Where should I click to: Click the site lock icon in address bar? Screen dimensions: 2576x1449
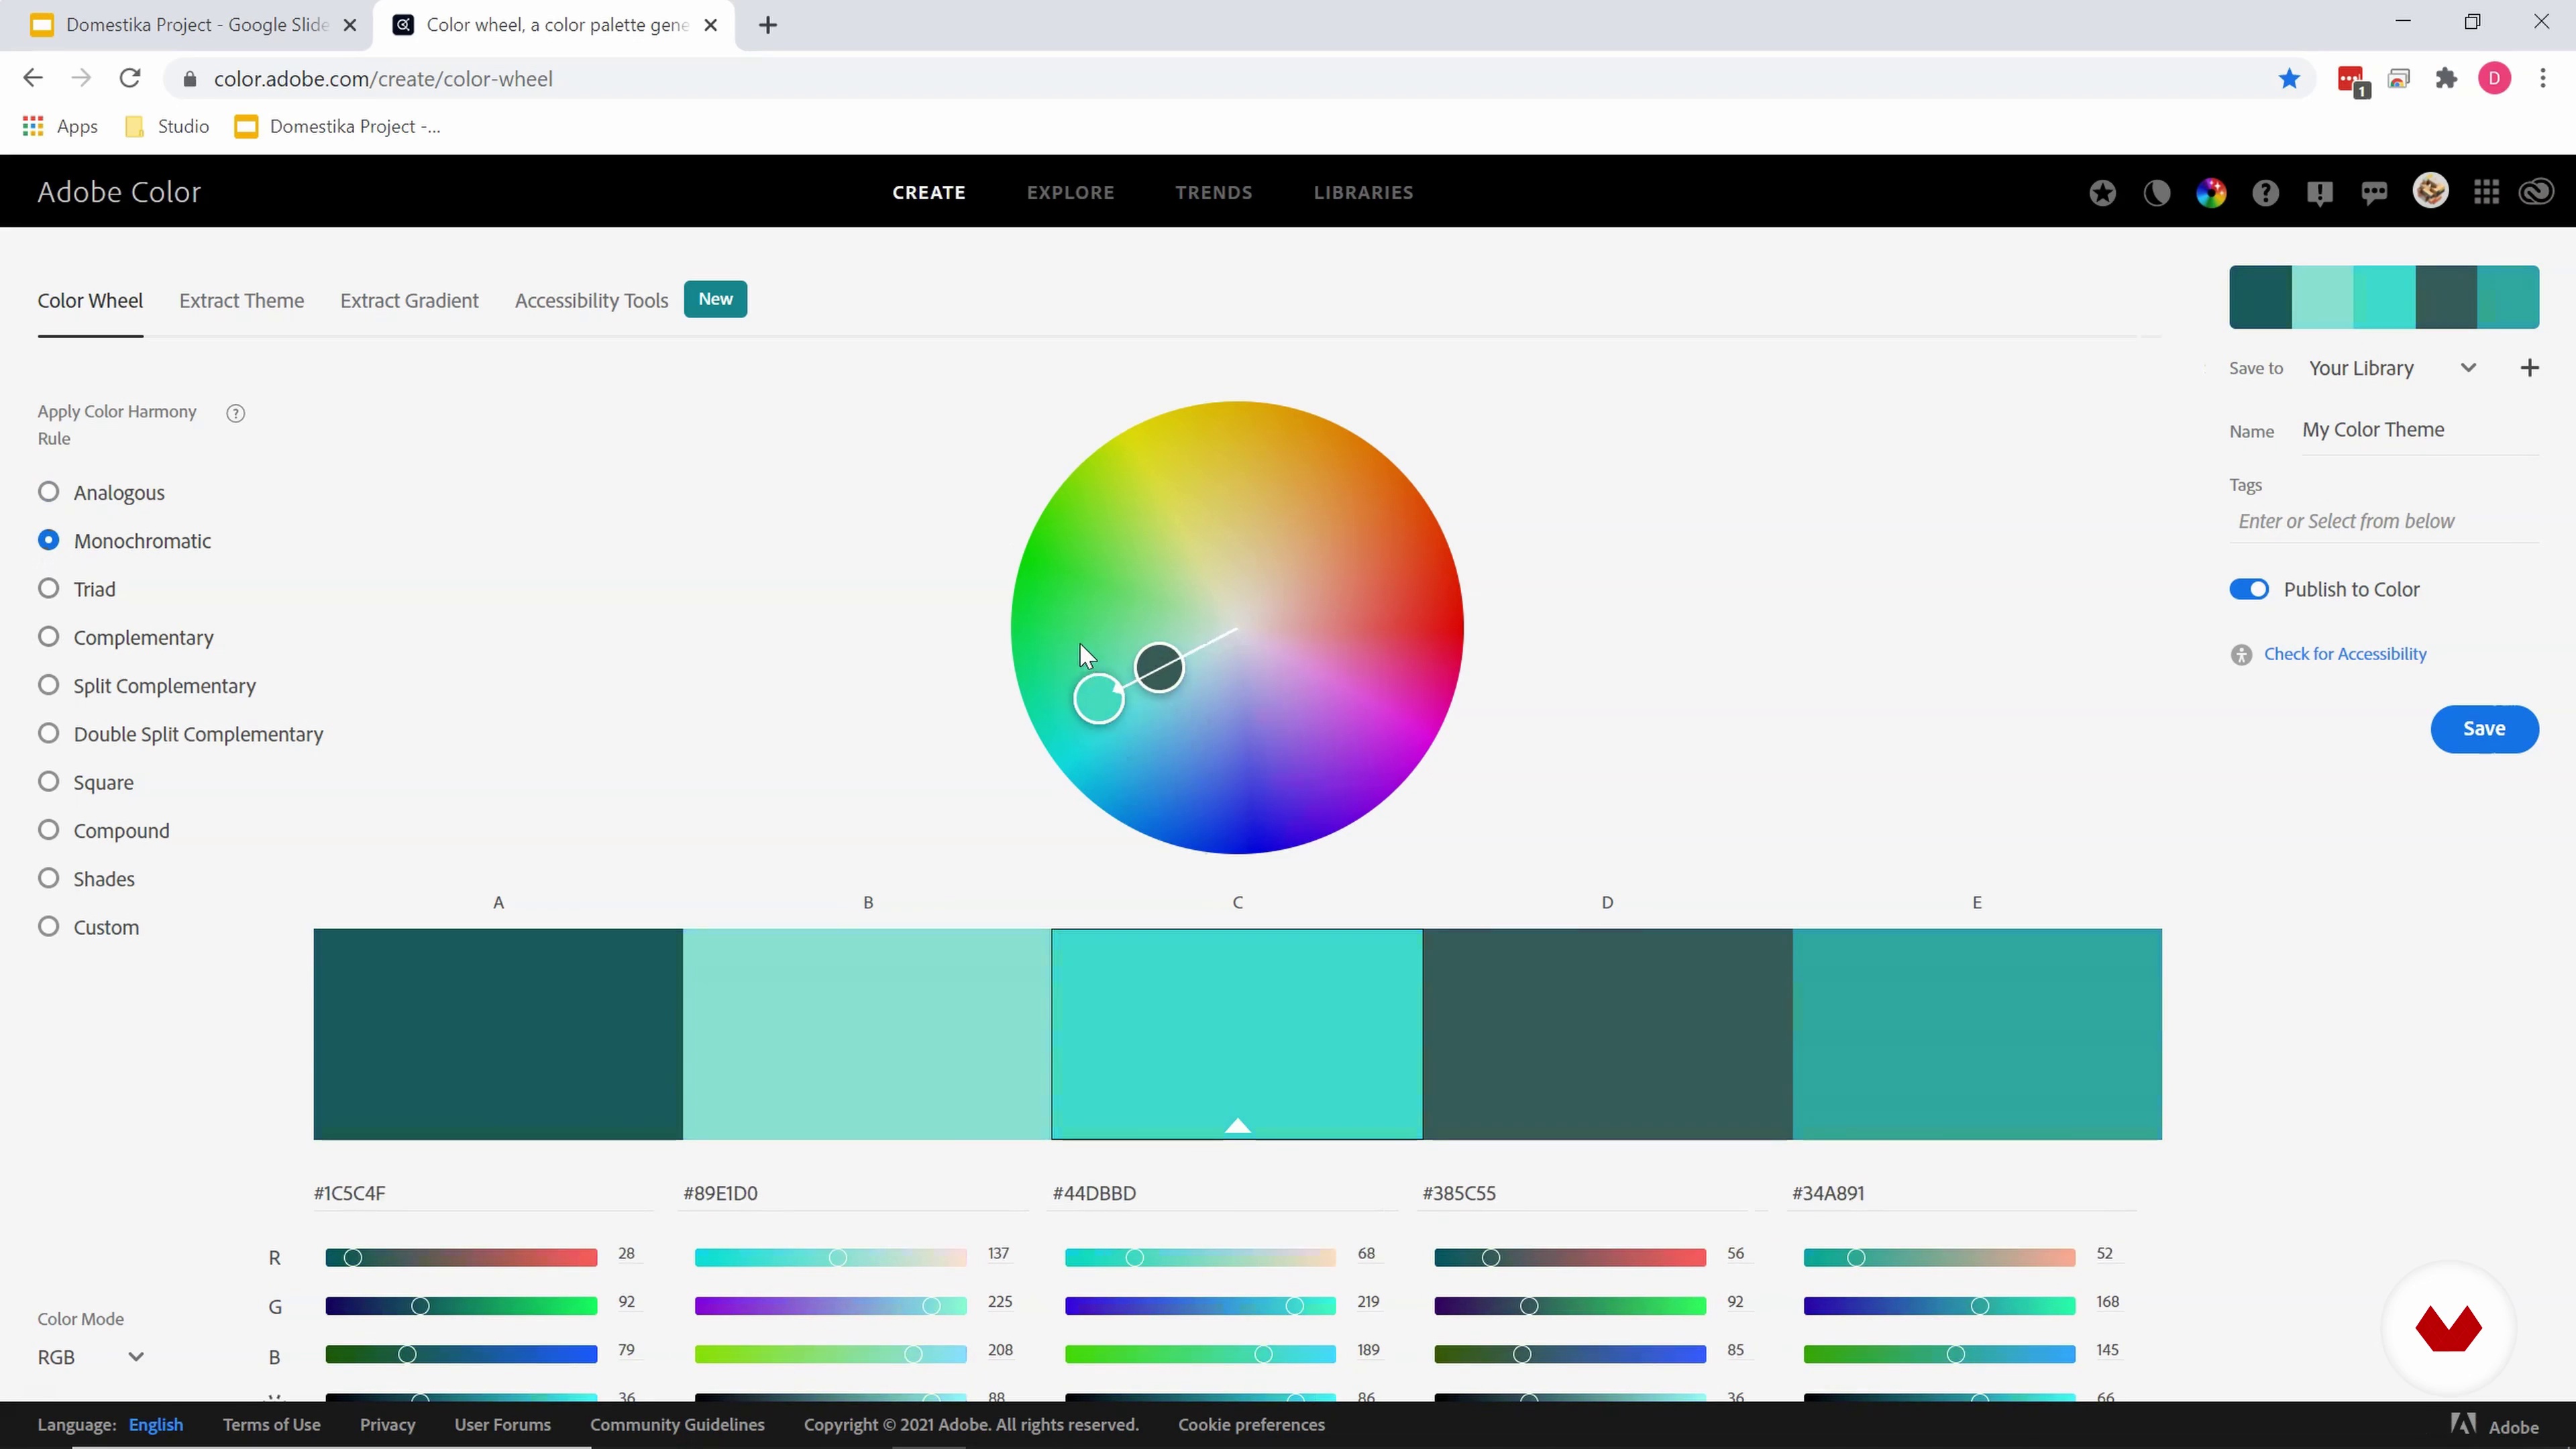[x=190, y=79]
